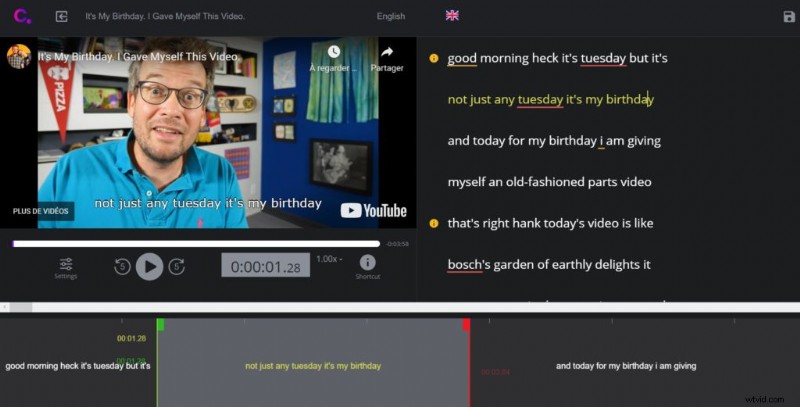This screenshot has width=800, height=407.
Task: Click the underlined word 'good' in transcript
Action: pos(462,58)
